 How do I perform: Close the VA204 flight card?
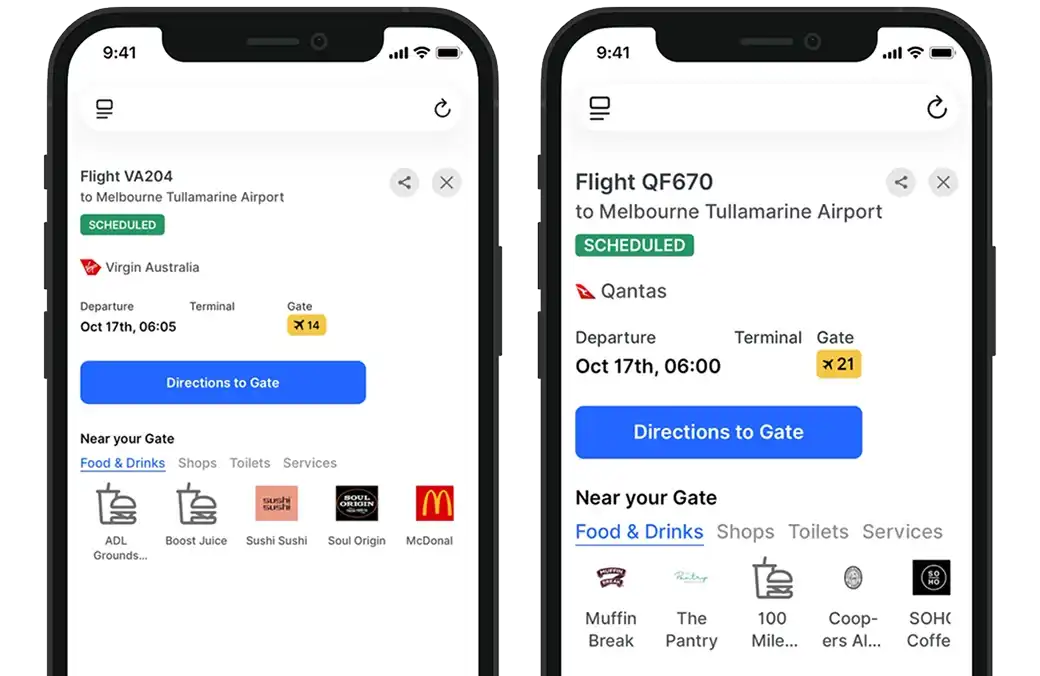coord(446,182)
